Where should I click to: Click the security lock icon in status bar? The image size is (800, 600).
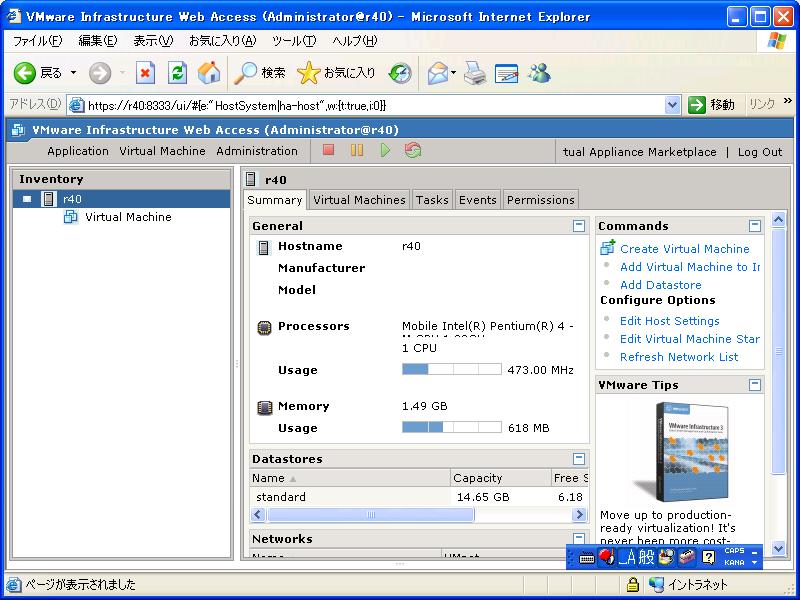click(x=633, y=584)
